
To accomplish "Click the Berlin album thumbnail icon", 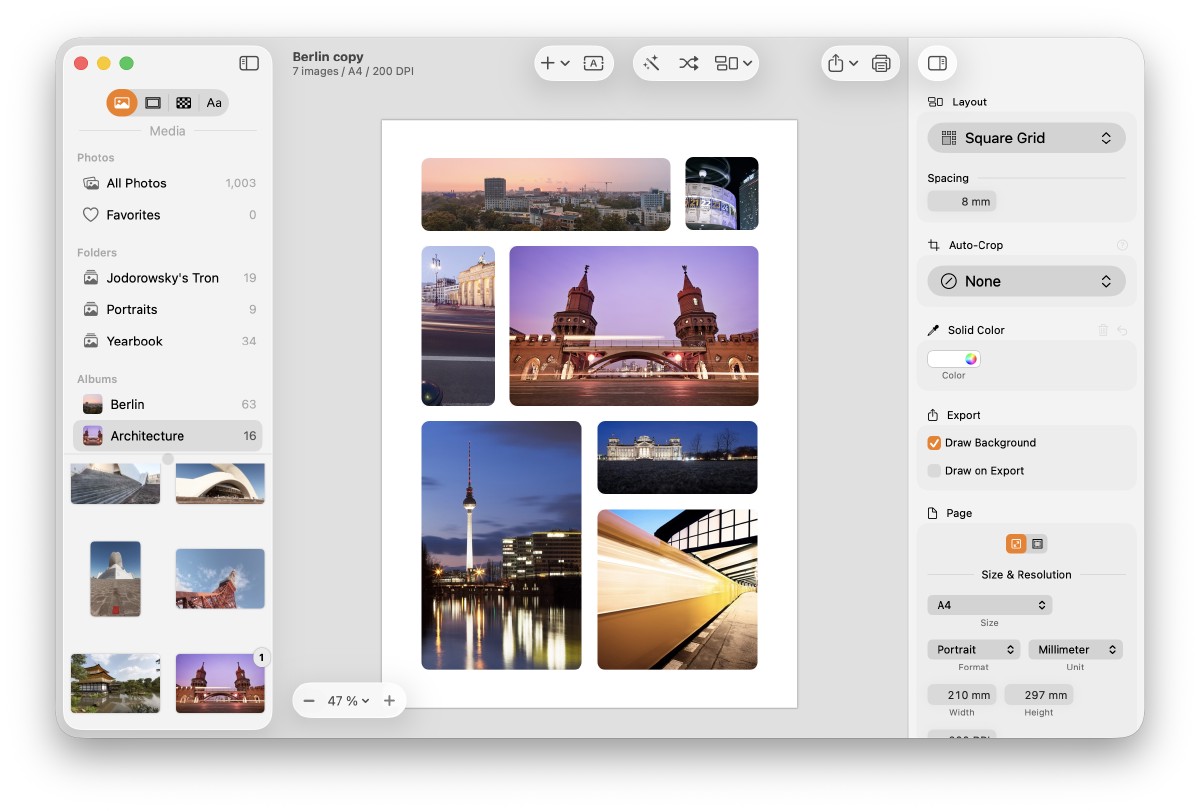I will click(x=92, y=404).
